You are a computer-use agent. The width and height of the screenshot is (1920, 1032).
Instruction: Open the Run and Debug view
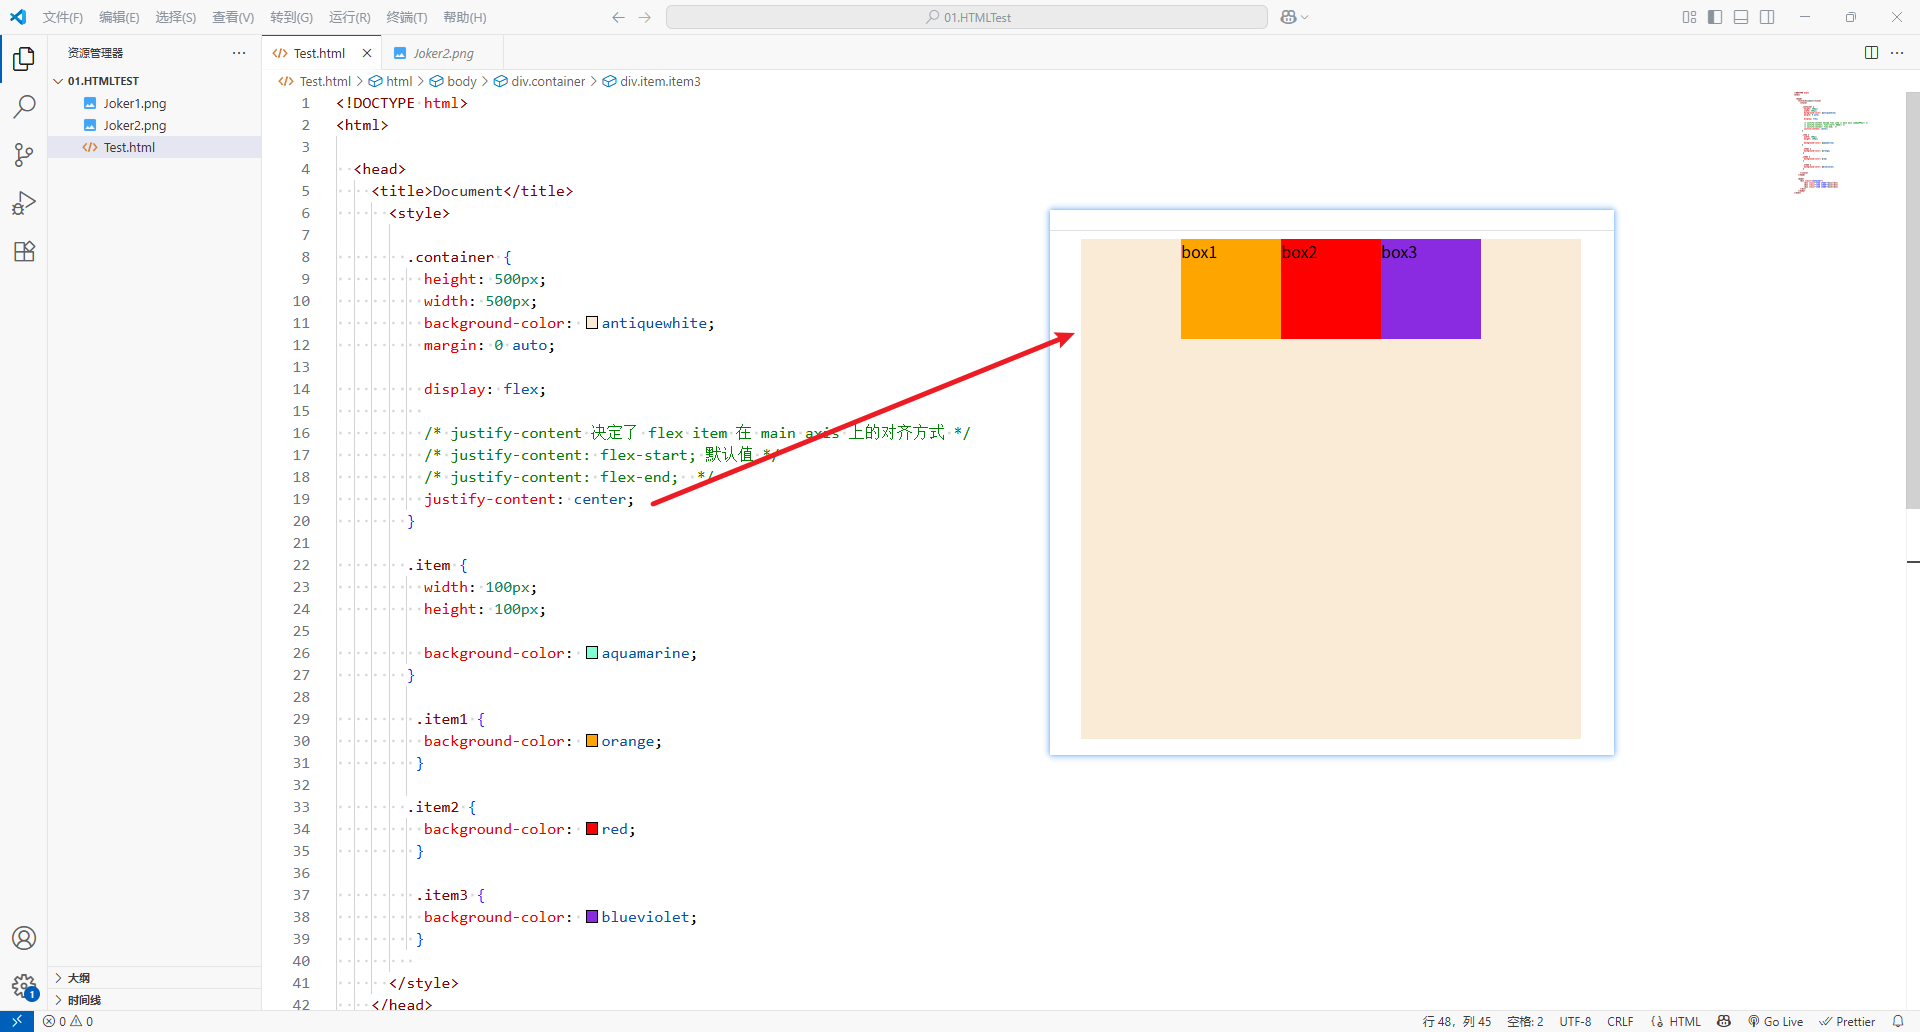coord(24,203)
